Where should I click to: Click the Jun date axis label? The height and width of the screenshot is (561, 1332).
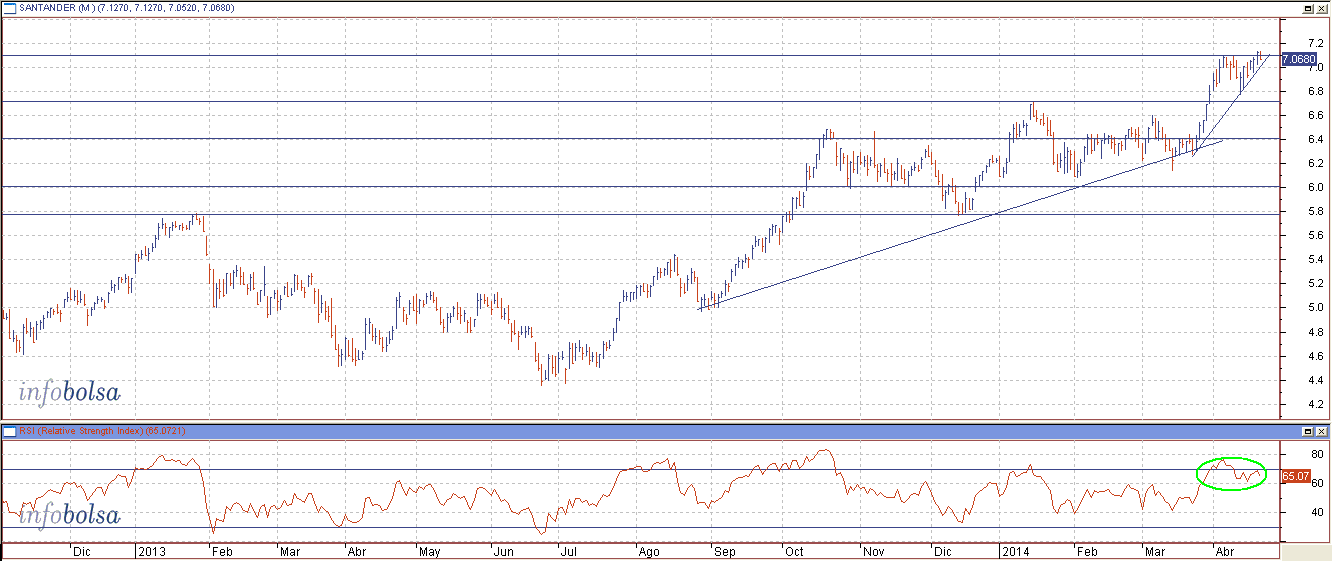click(x=502, y=551)
